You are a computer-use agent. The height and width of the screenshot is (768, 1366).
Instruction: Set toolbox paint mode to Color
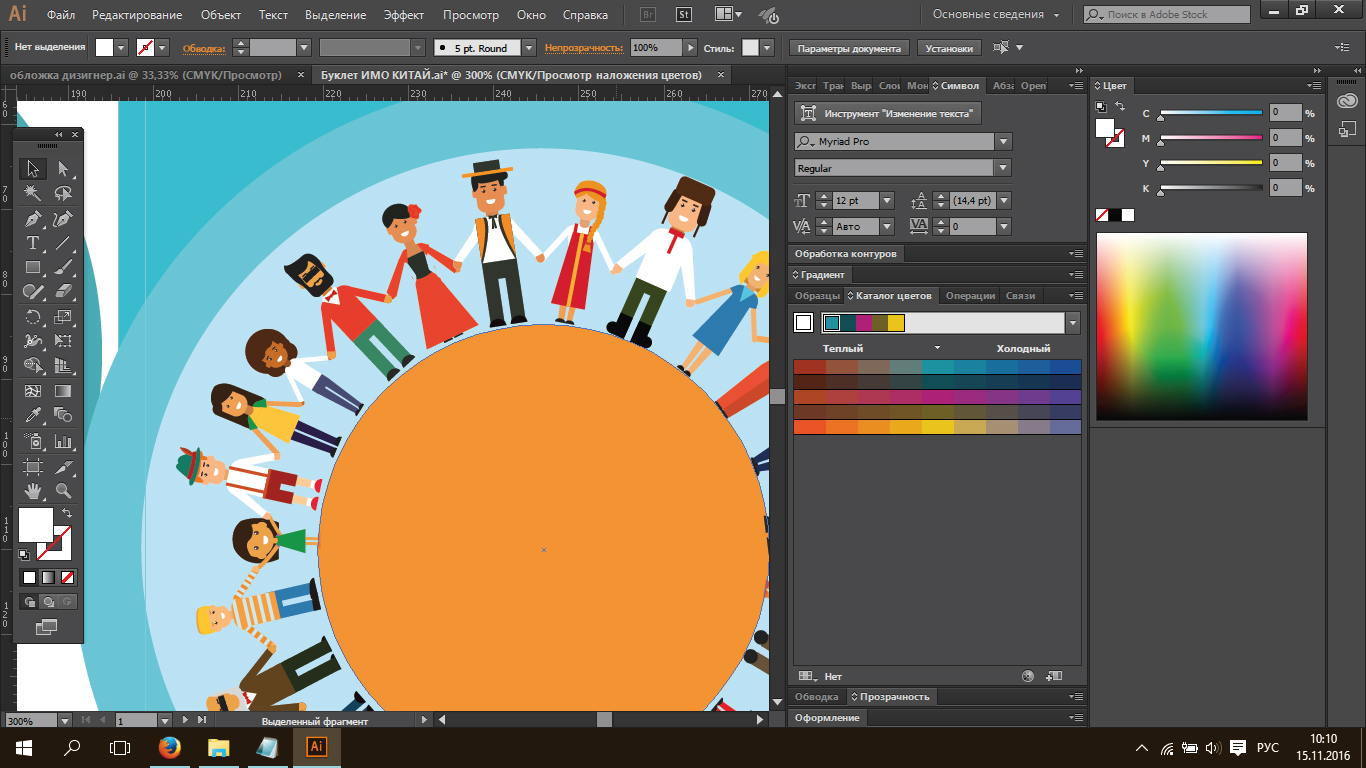(x=29, y=577)
